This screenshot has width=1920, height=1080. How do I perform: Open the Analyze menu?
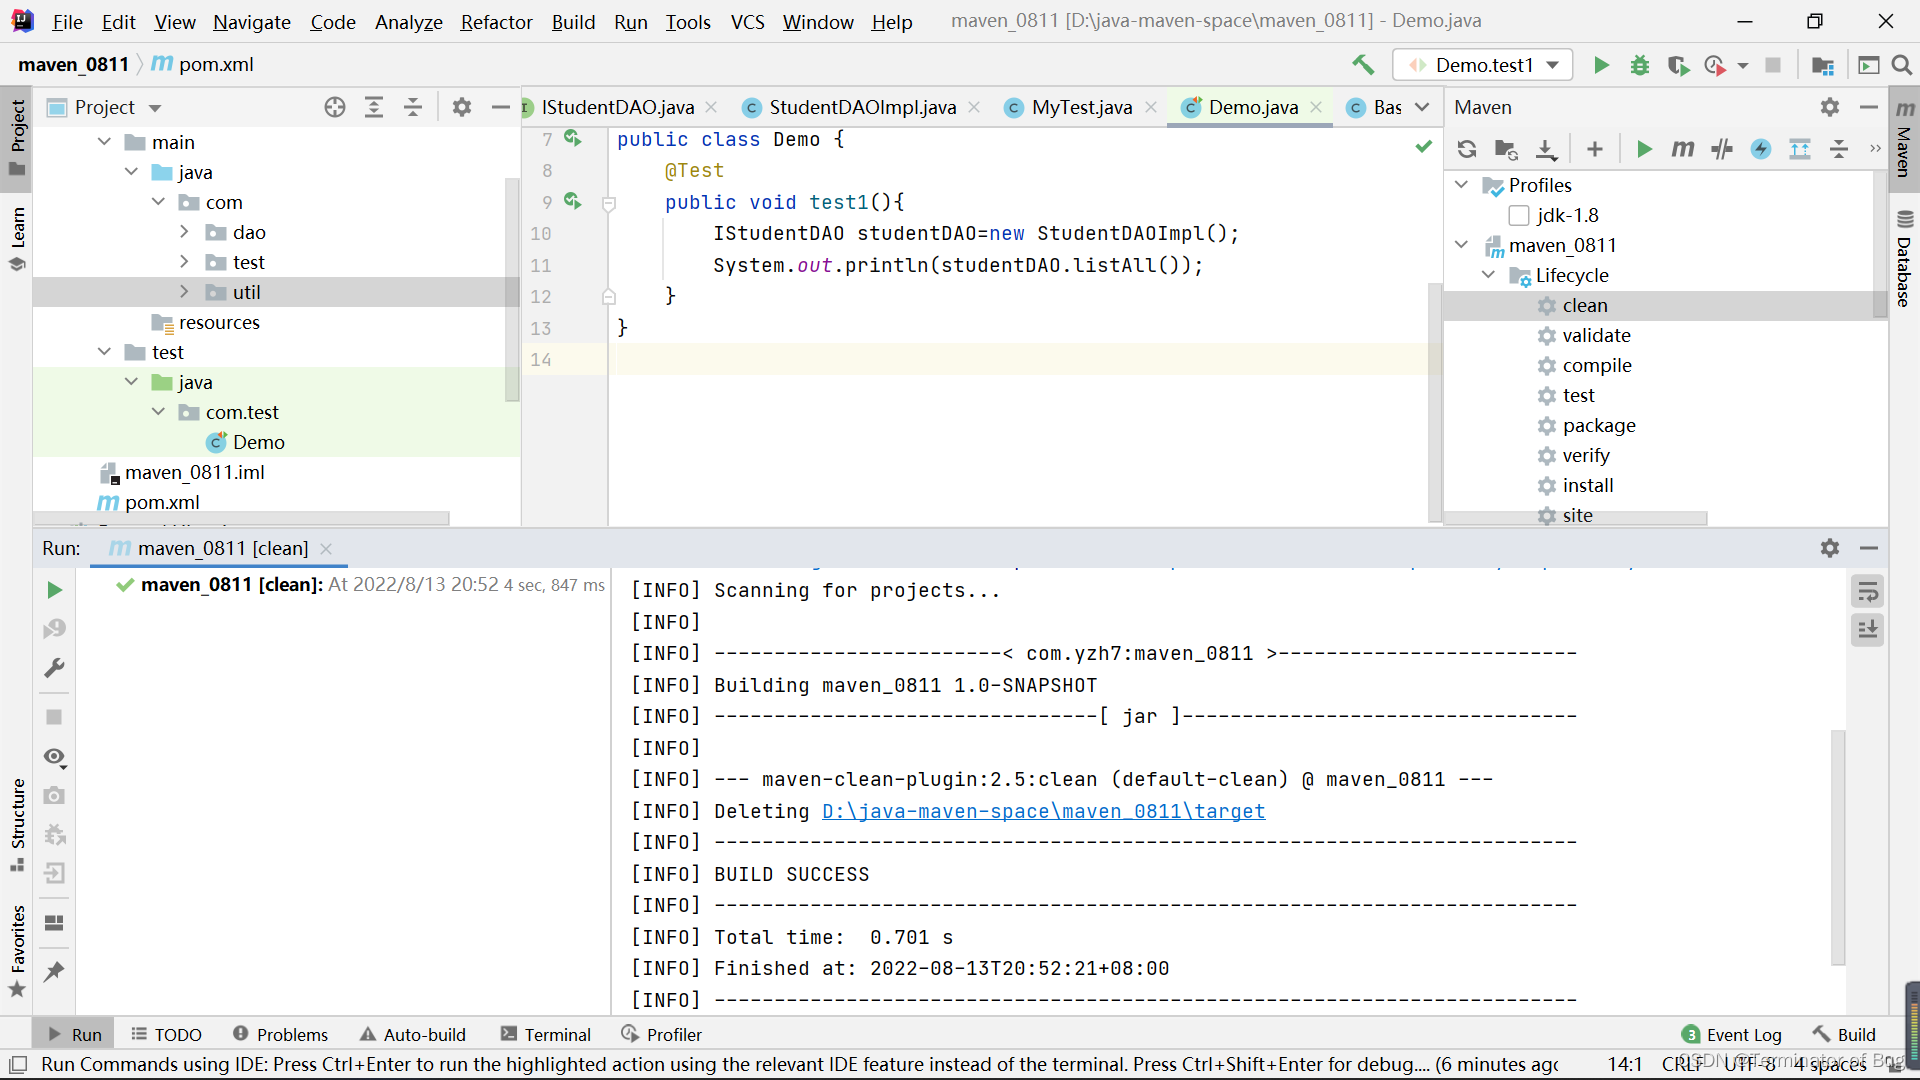408,22
